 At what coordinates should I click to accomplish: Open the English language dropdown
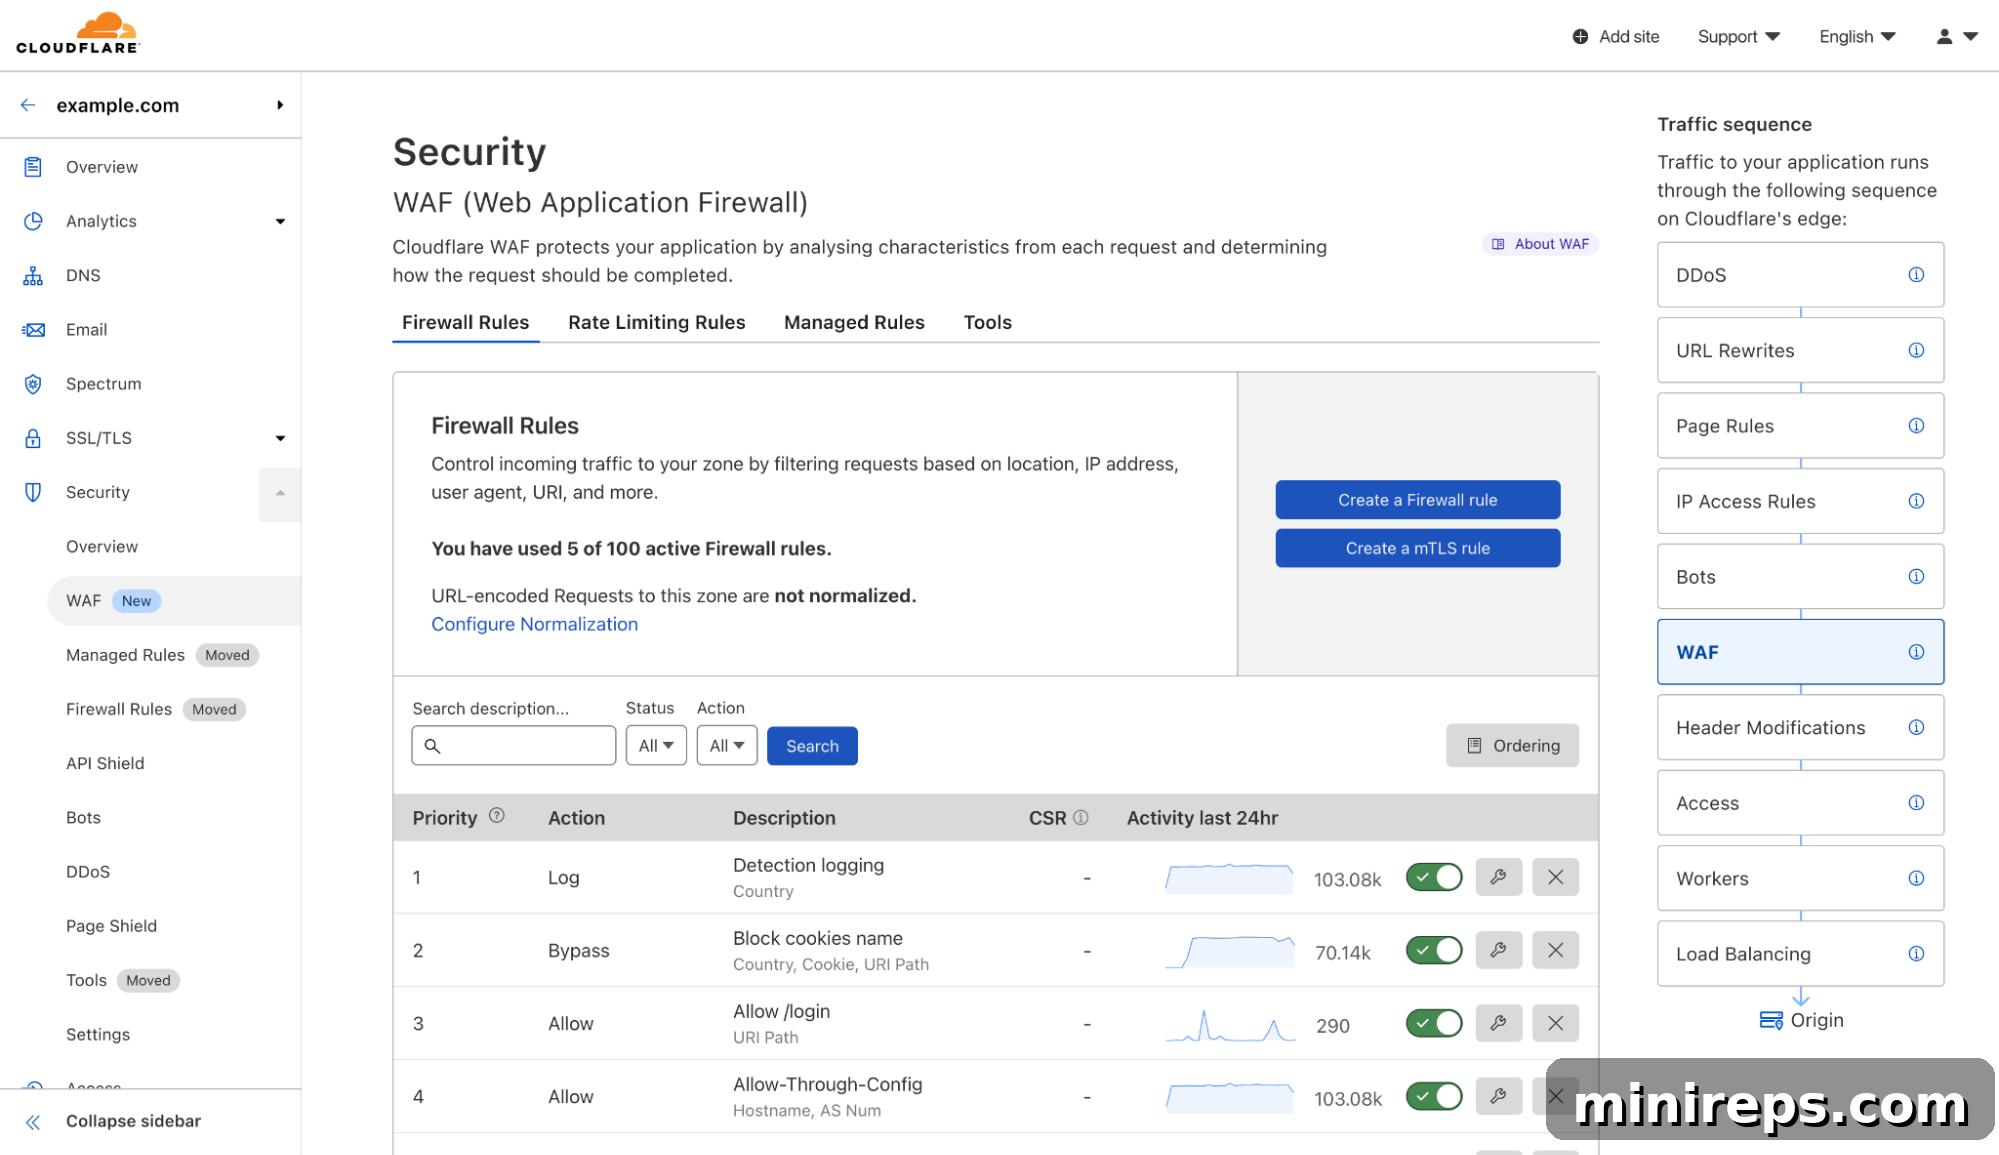tap(1857, 37)
